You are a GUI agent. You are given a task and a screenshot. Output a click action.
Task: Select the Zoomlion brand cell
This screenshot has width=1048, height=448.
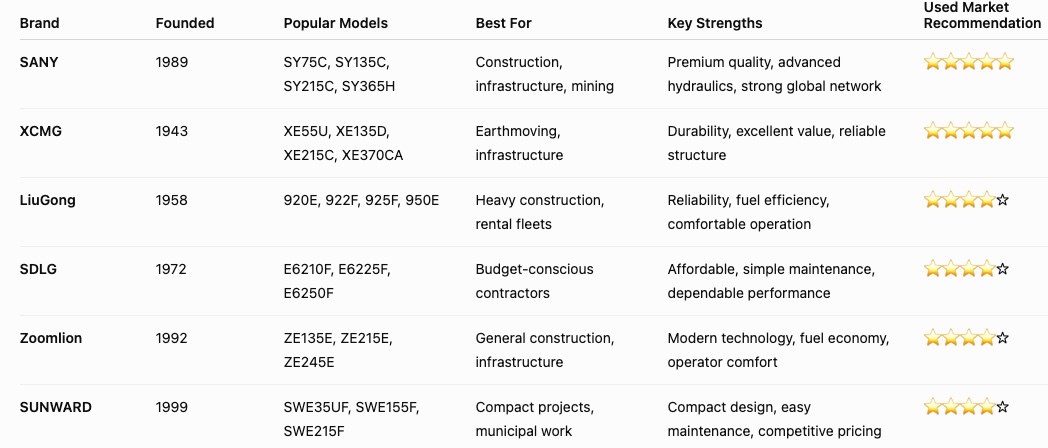click(51, 338)
